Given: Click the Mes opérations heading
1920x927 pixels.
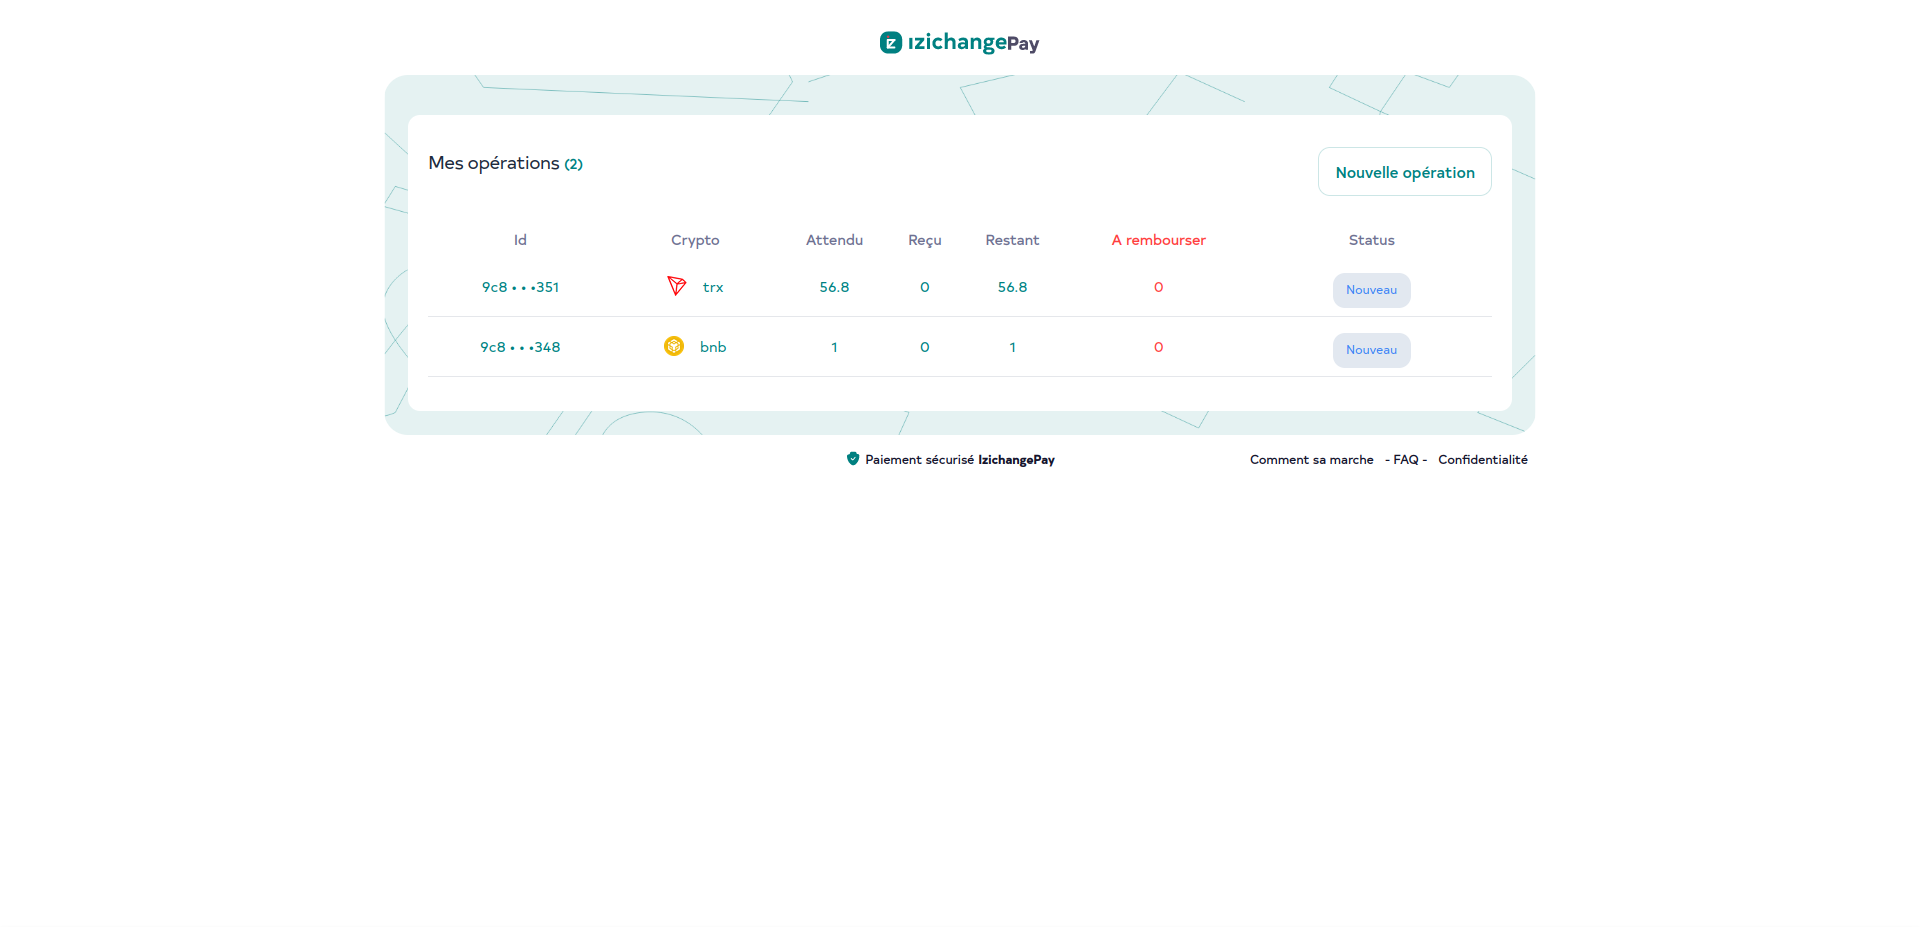Looking at the screenshot, I should click(494, 163).
